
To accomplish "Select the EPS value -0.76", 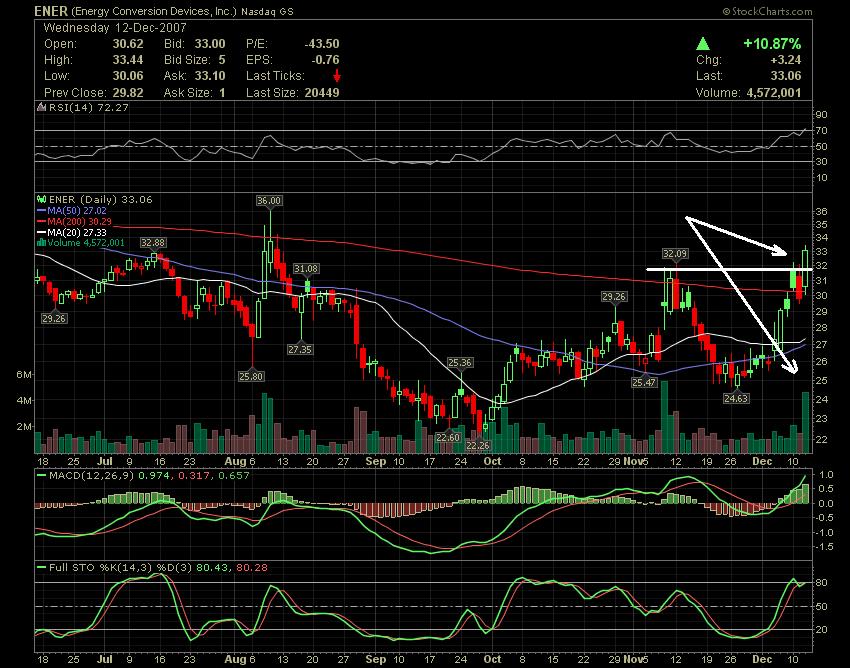I will (325, 60).
